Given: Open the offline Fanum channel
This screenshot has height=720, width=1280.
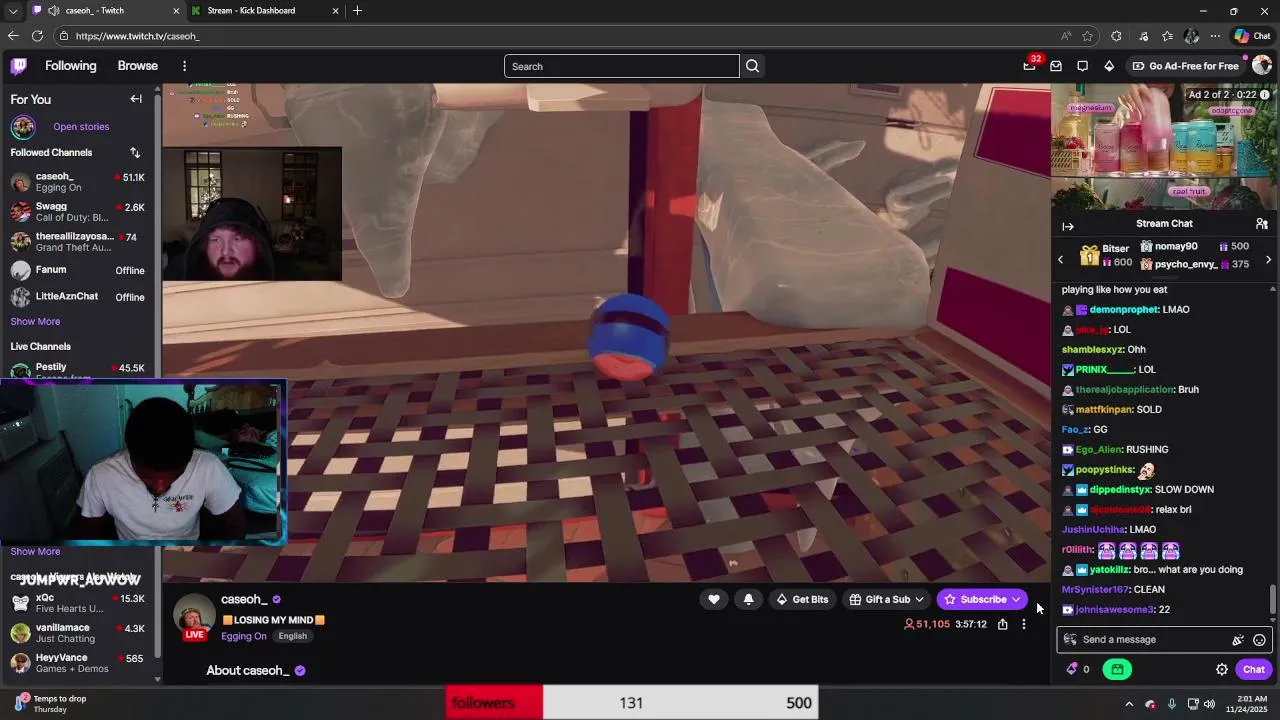Looking at the screenshot, I should point(78,270).
